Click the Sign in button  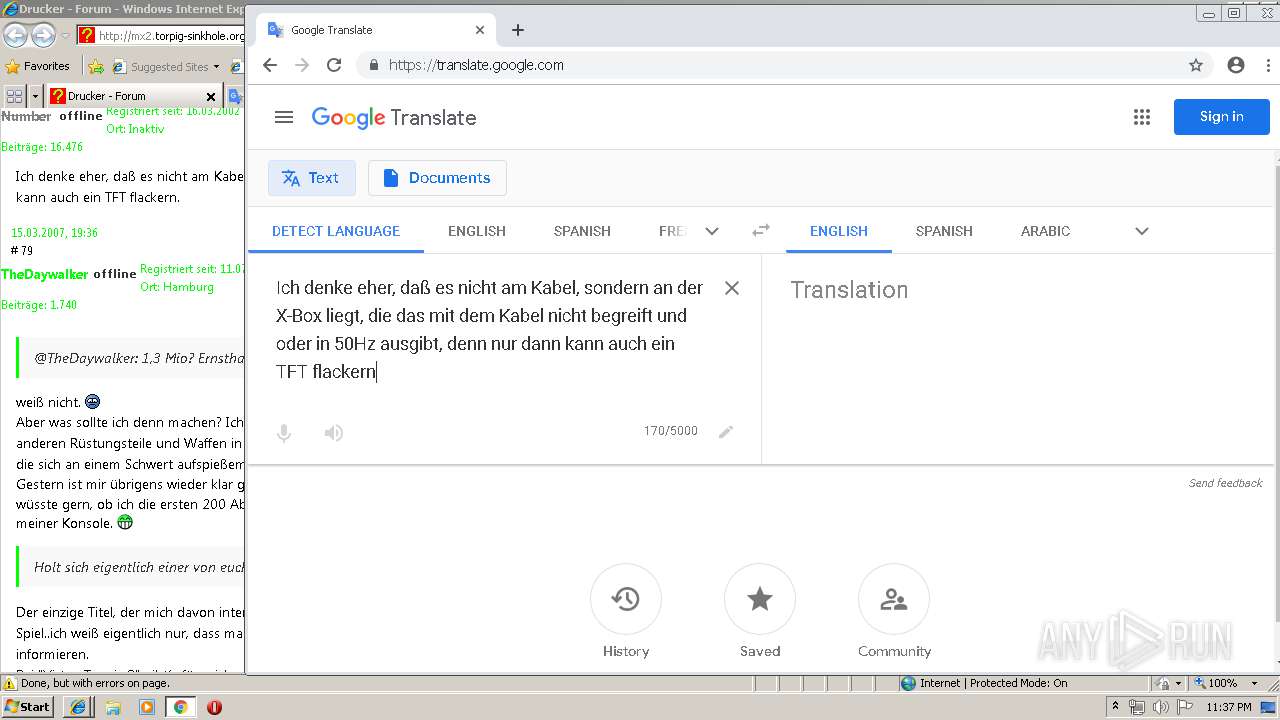point(1221,117)
